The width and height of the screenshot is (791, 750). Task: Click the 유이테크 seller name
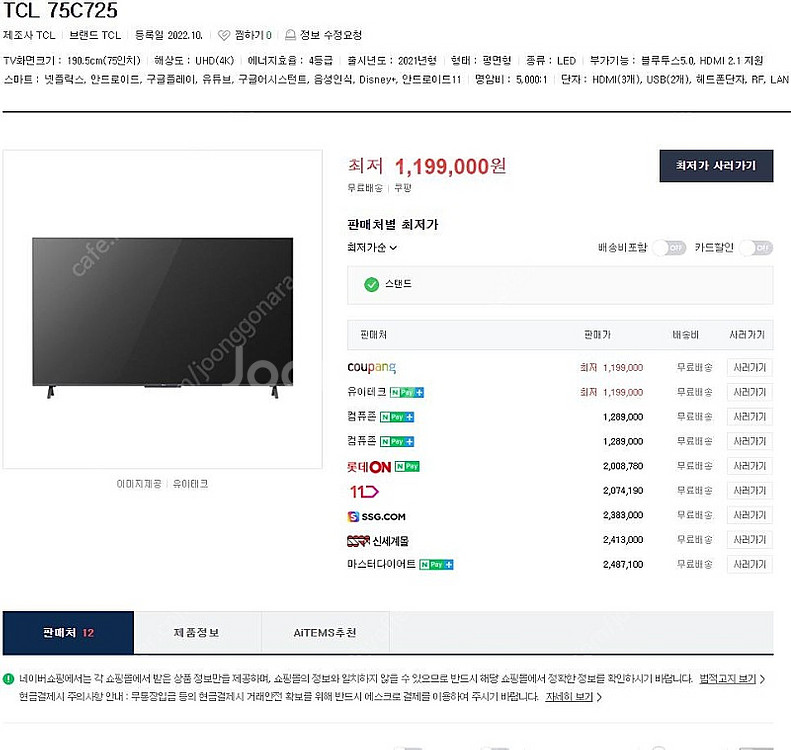tap(367, 392)
